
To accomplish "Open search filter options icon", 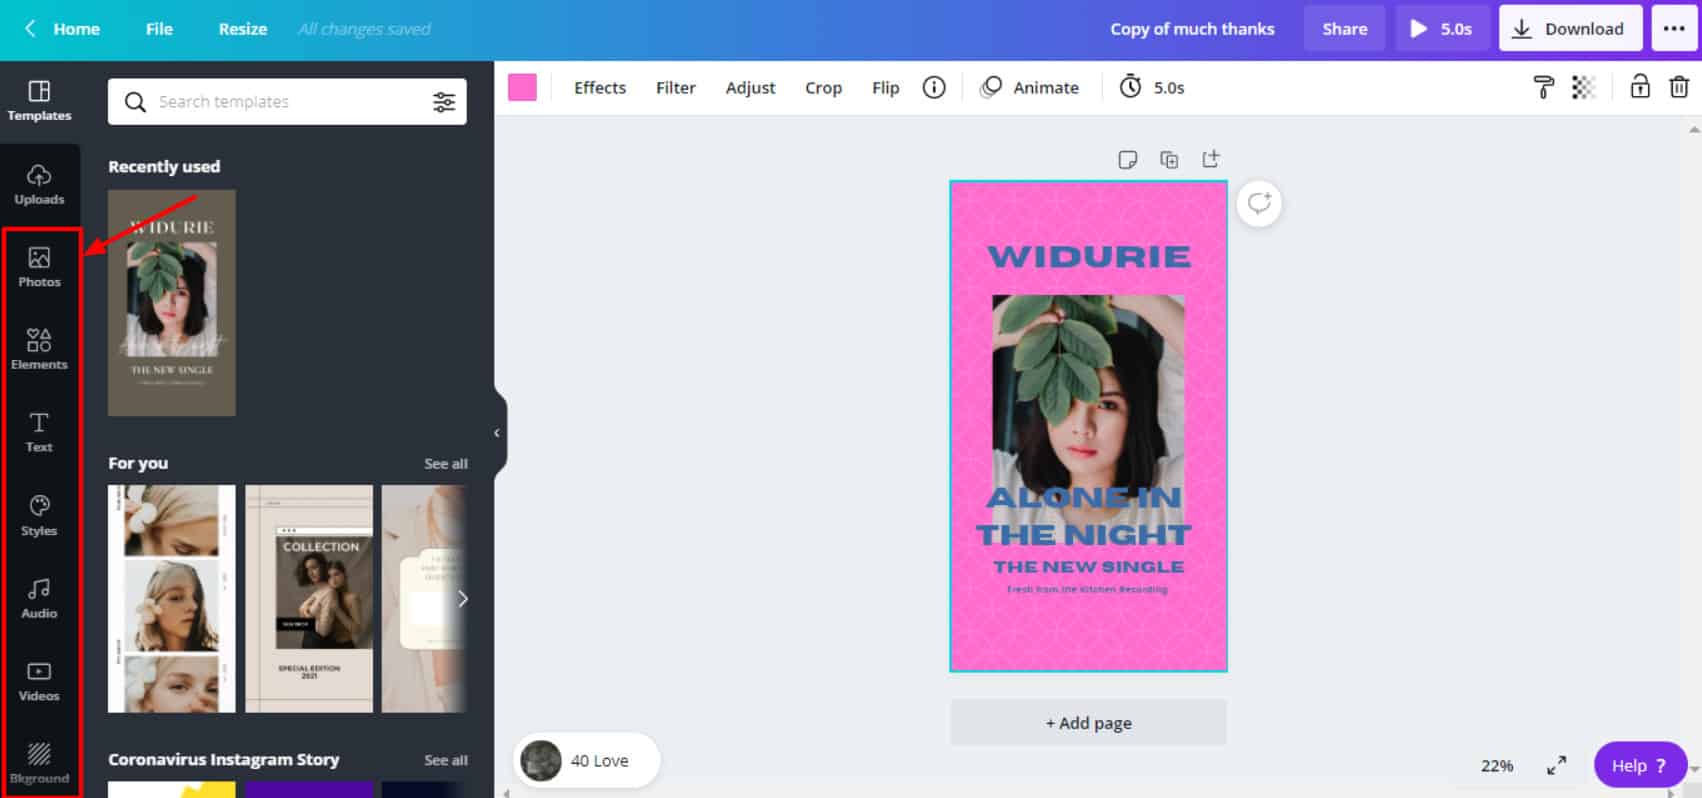I will pyautogui.click(x=444, y=102).
